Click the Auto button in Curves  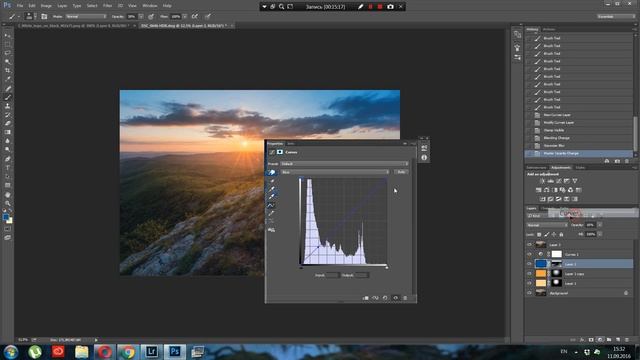[x=401, y=172]
